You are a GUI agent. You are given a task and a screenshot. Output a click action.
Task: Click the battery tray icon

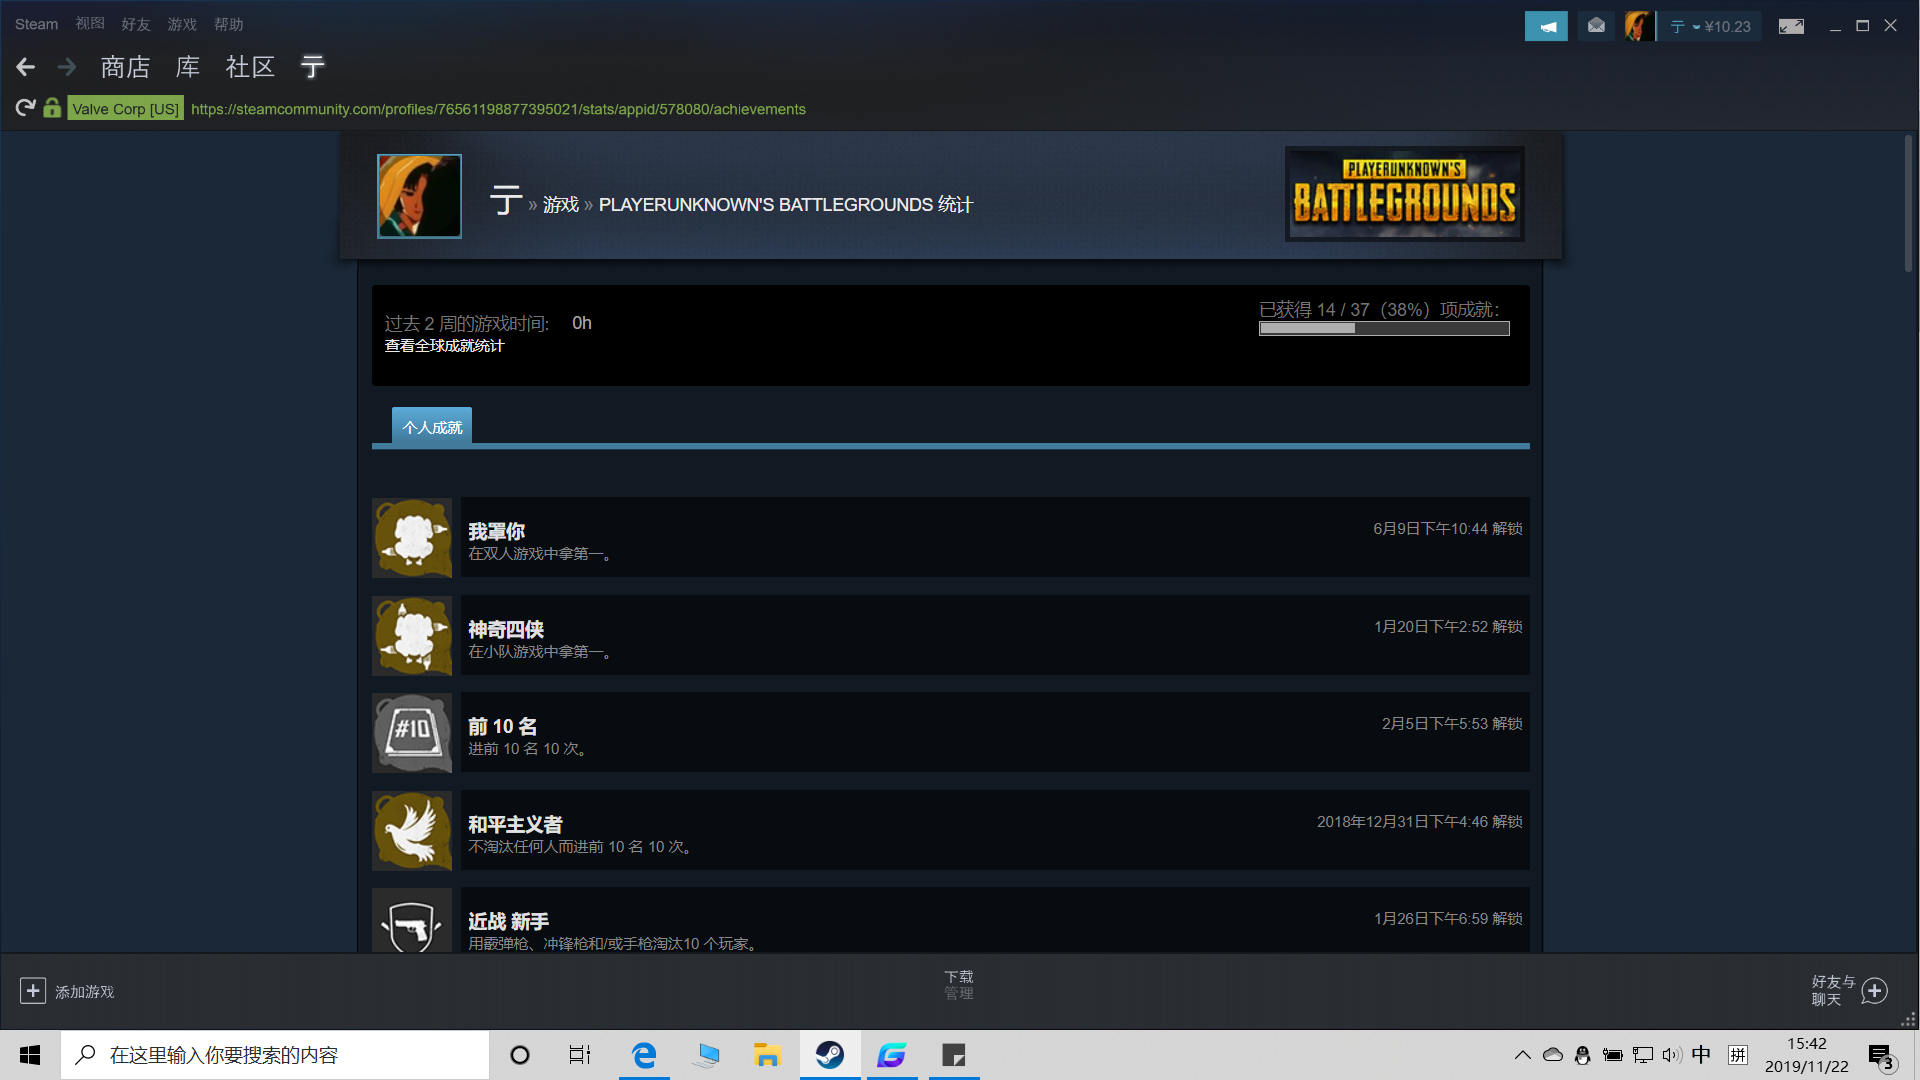pos(1612,1055)
